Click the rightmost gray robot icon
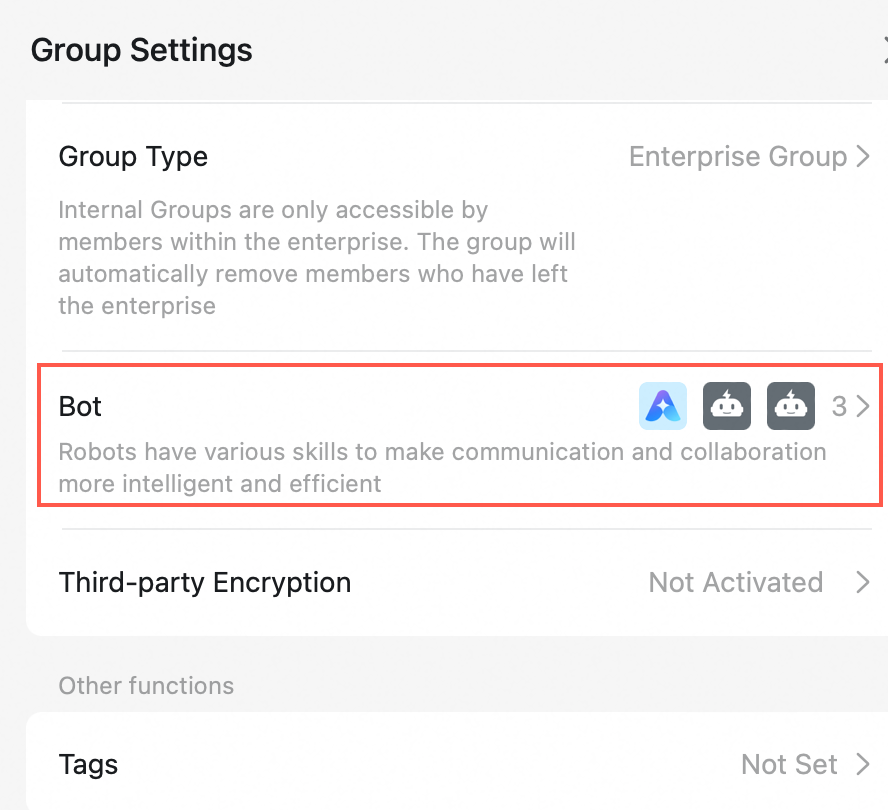Screen dimensions: 888x810 tap(791, 406)
